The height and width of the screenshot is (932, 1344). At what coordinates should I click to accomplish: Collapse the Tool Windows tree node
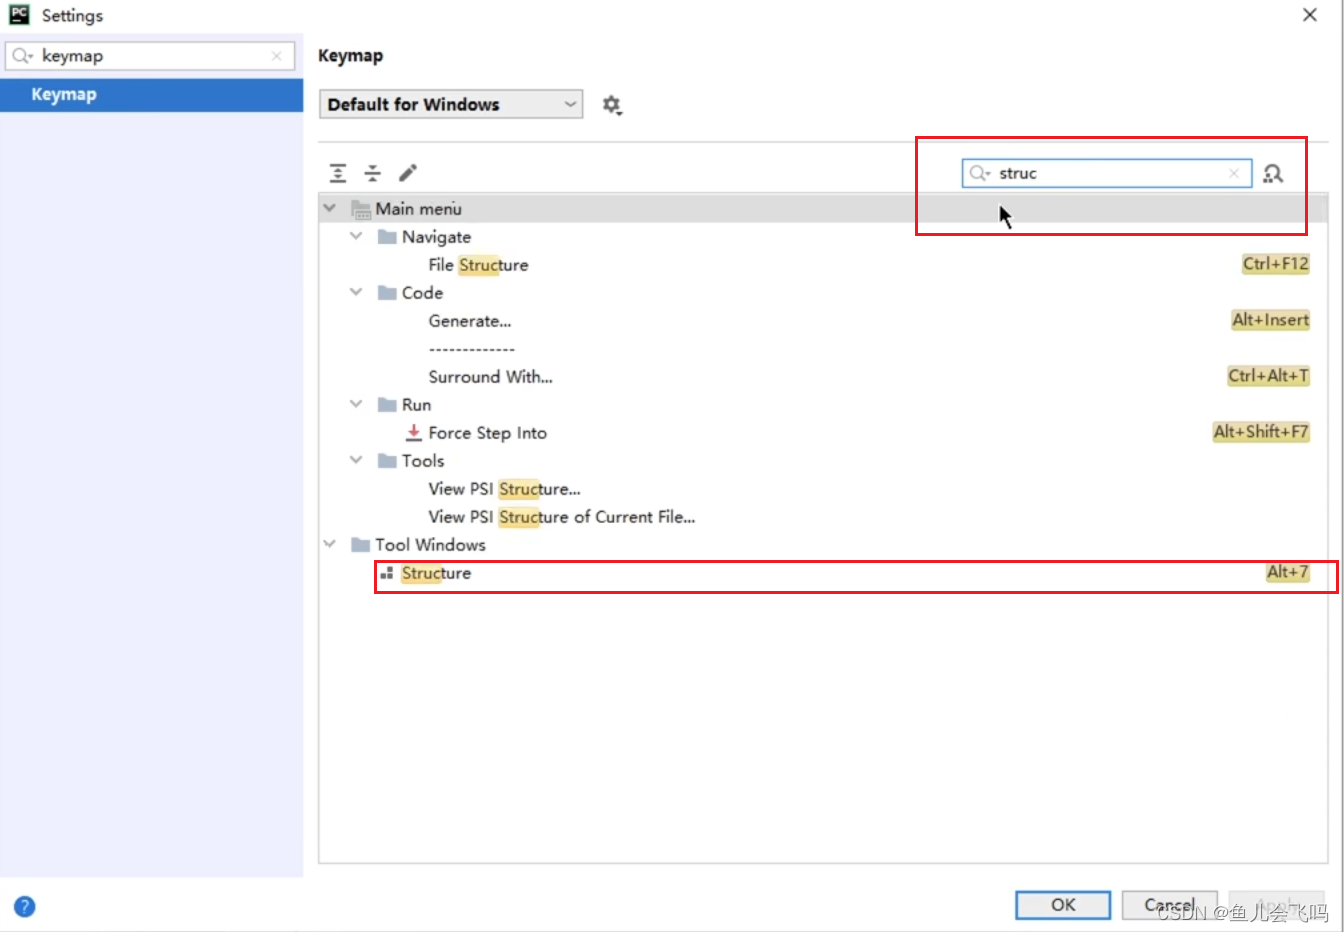pos(330,544)
